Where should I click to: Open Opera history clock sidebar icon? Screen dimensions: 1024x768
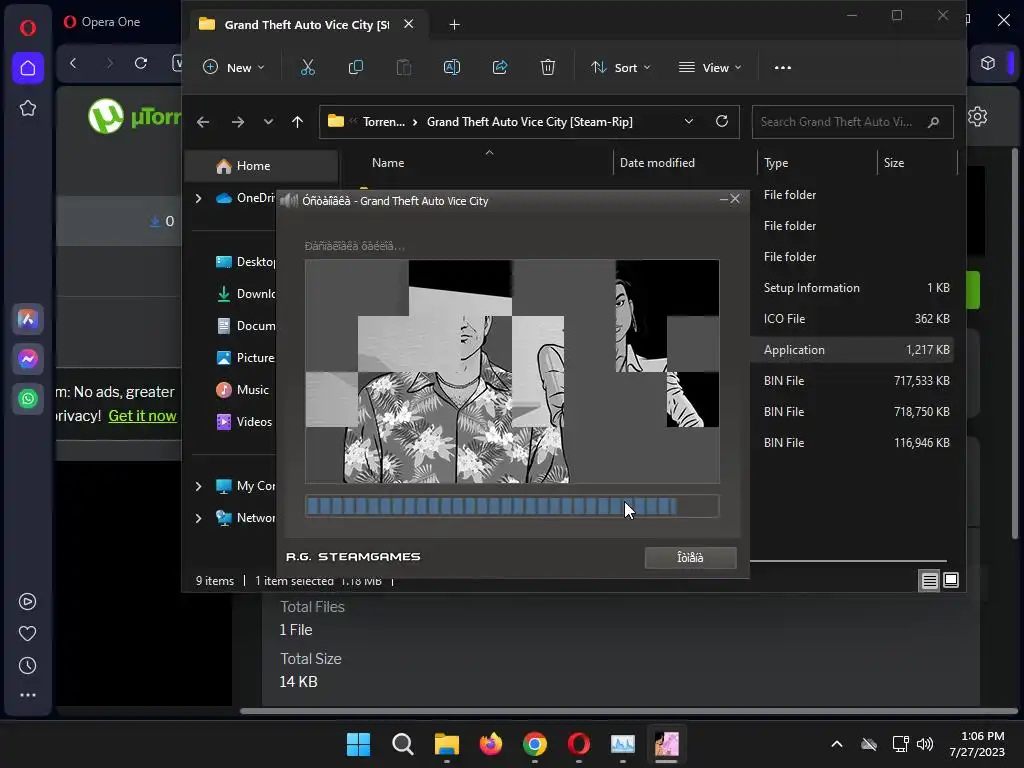27,665
